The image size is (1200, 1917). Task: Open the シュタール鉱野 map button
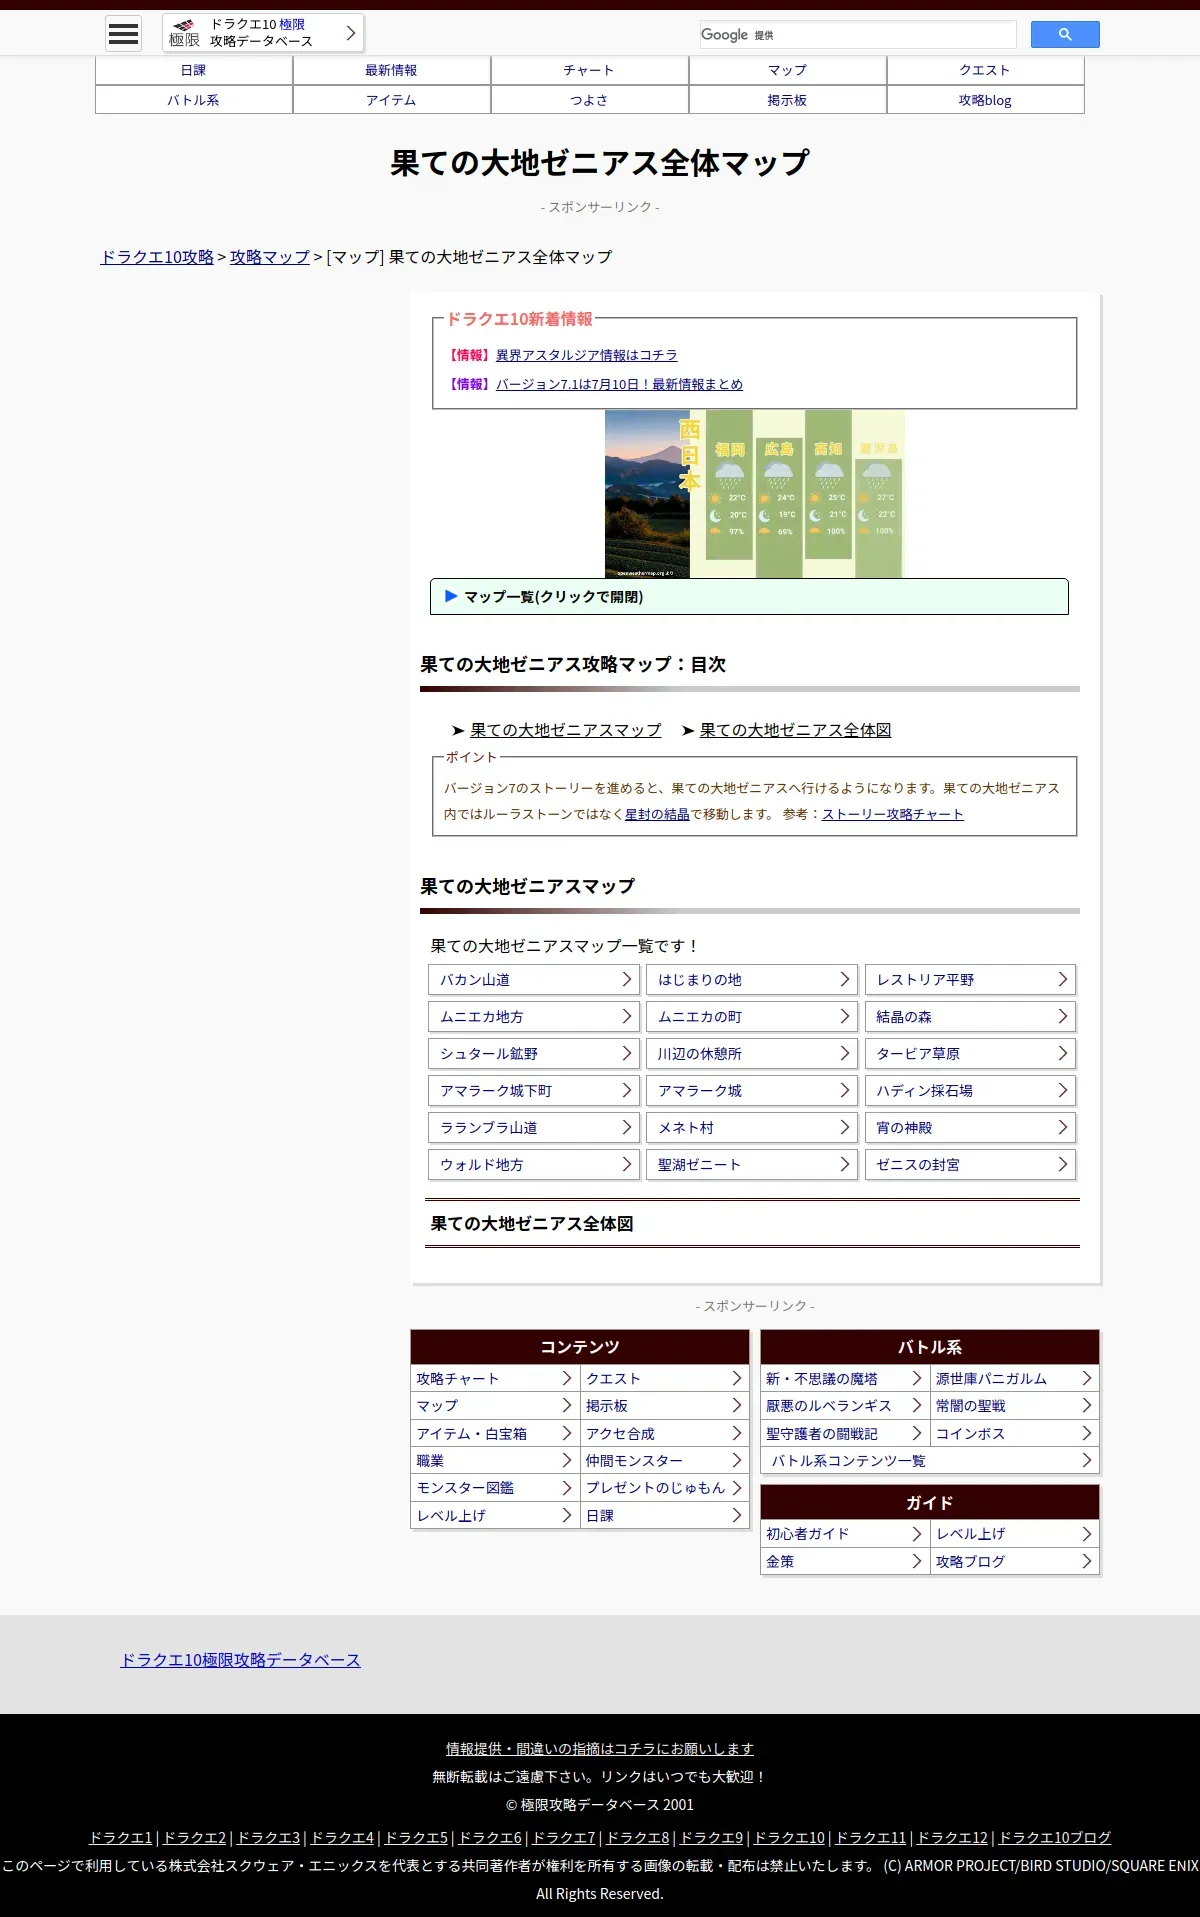coord(534,1054)
